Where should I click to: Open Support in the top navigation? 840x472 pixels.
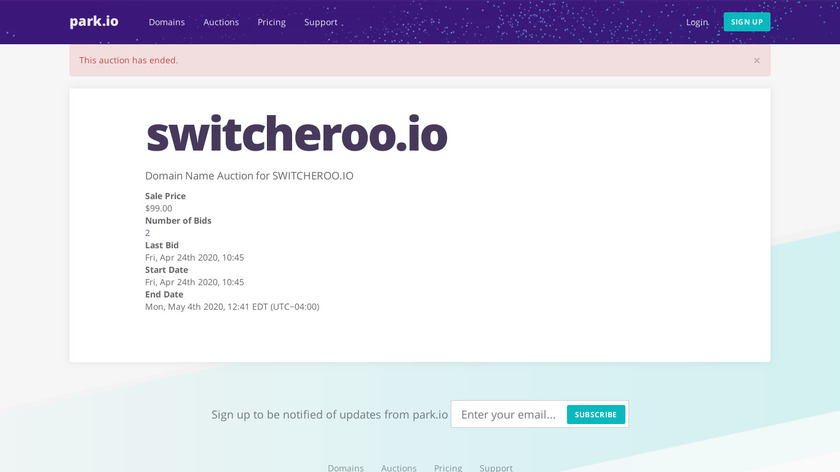320,22
